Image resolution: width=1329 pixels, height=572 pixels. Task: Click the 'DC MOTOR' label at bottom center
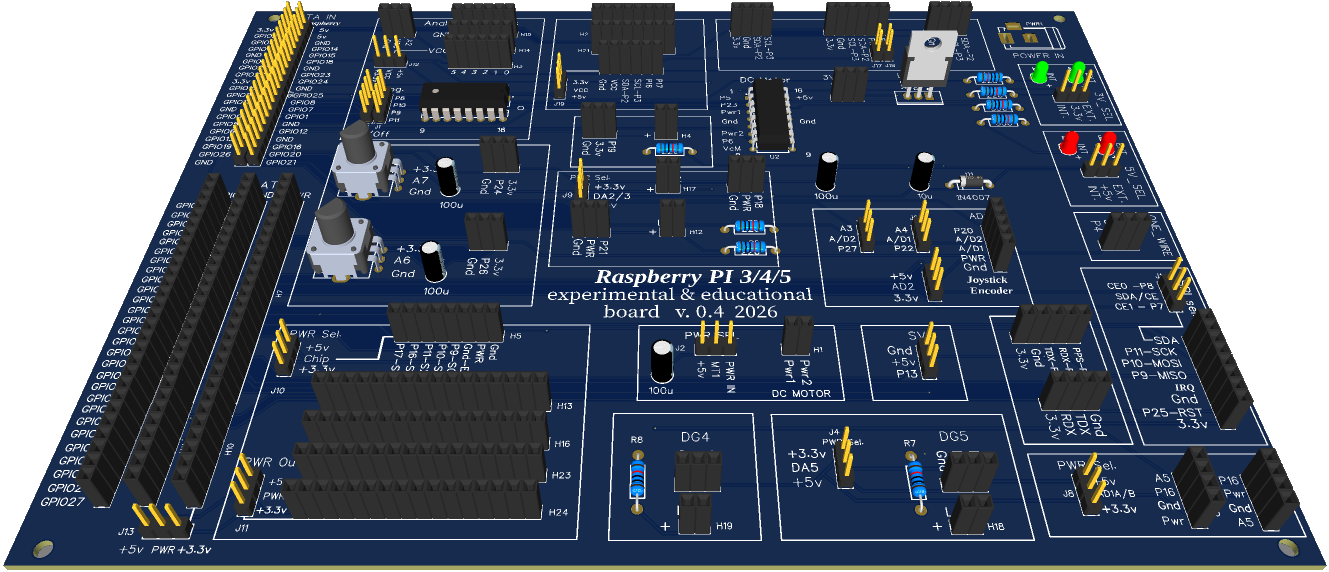click(x=801, y=392)
